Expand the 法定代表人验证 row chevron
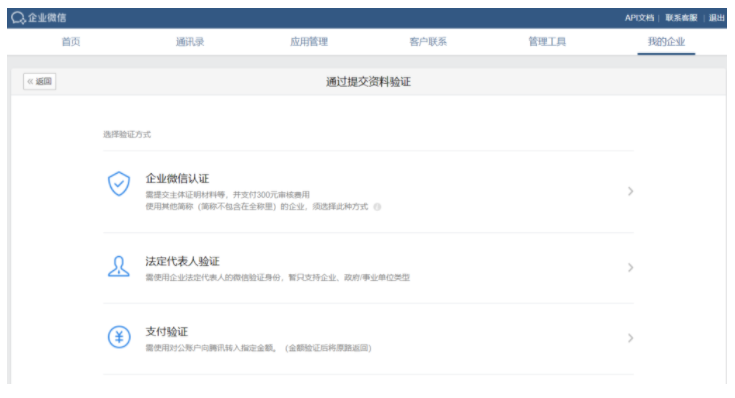Viewport: 735px width, 398px height. click(x=630, y=268)
